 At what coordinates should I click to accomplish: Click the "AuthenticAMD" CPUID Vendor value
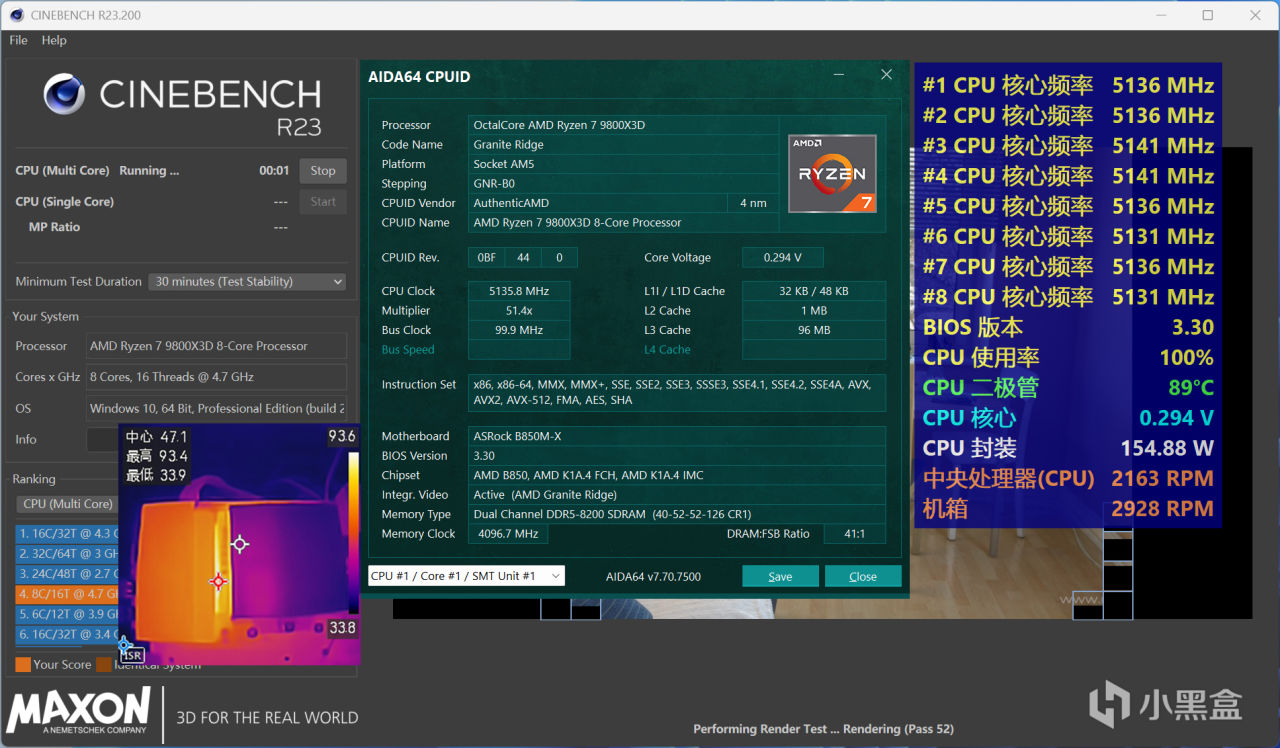511,203
